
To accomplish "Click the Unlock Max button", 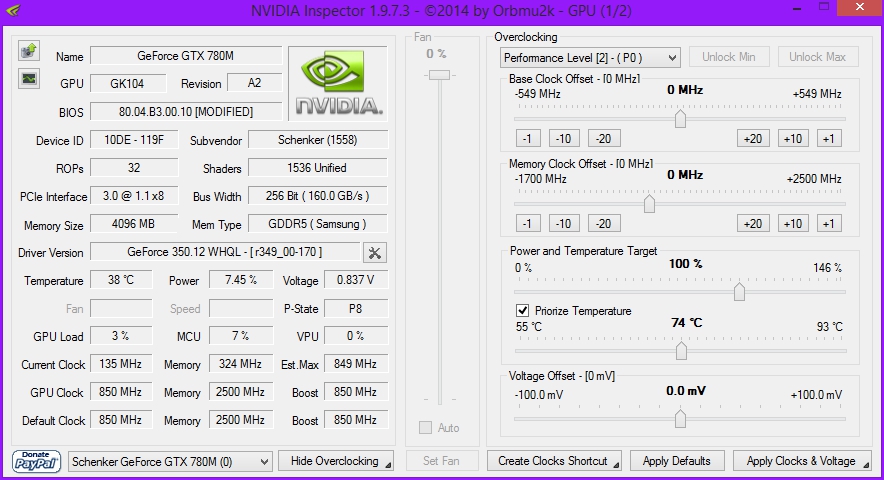I will coord(817,57).
